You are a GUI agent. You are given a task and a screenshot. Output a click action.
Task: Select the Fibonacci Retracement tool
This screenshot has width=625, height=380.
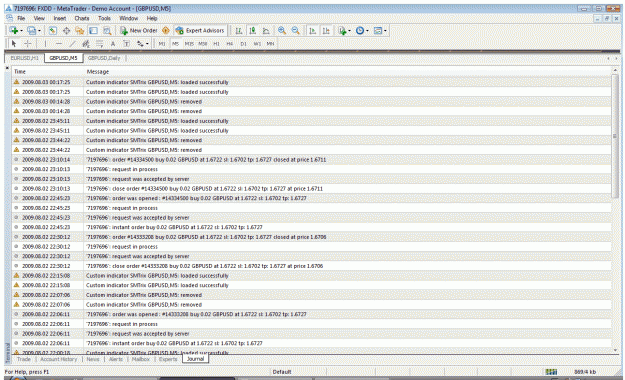[99, 43]
